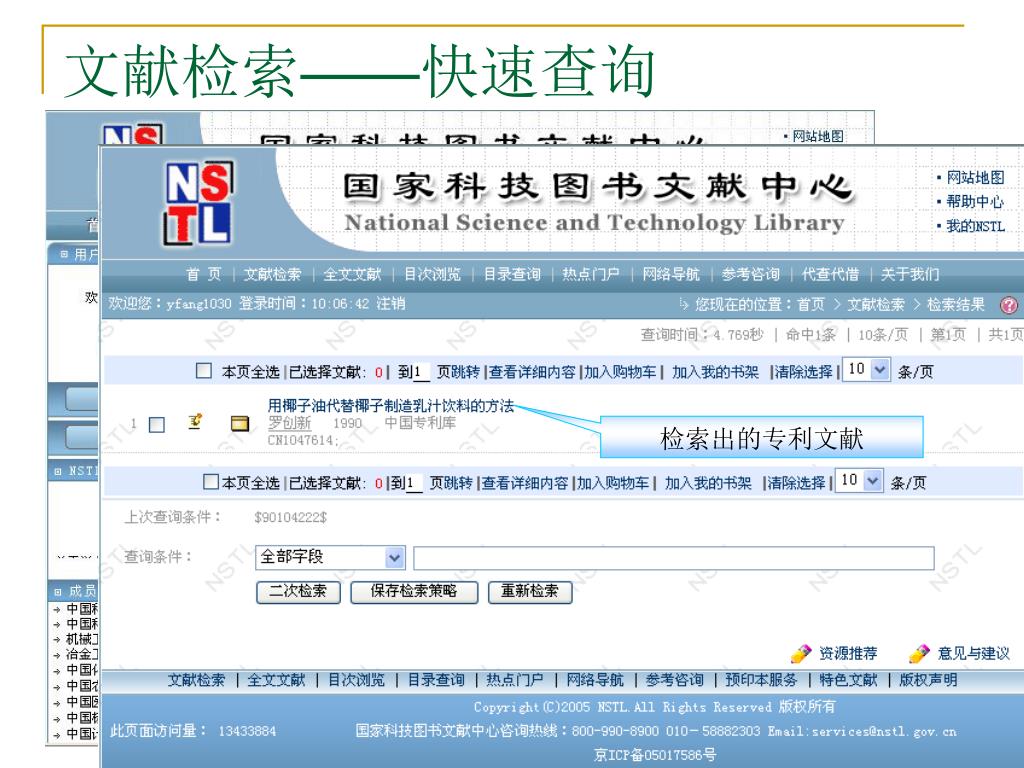Screen dimensions: 1024x768
Task: Open 目次浏览 in the main navigation bar
Action: [432, 274]
